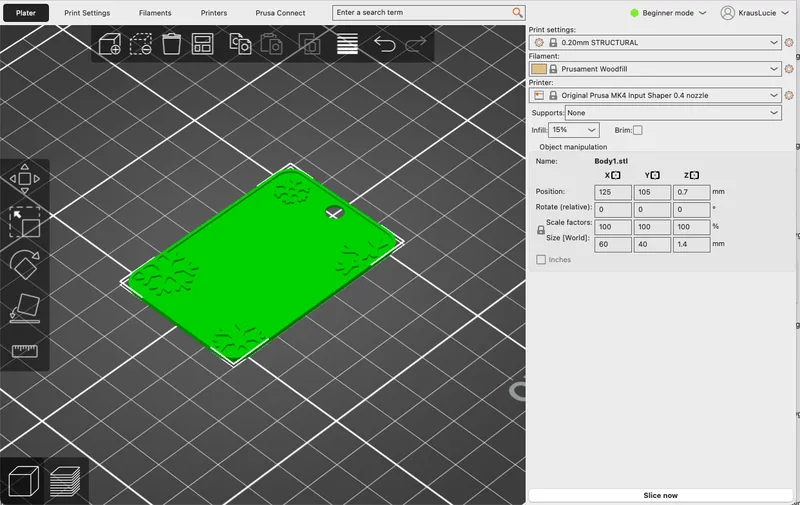This screenshot has width=800, height=505.
Task: Click the Scale factor Z field
Action: [691, 227]
